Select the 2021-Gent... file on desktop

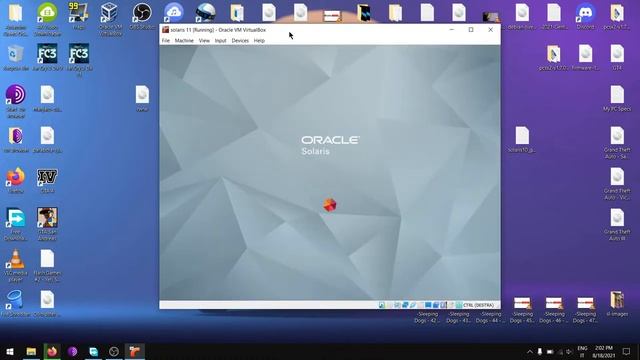[x=554, y=16]
